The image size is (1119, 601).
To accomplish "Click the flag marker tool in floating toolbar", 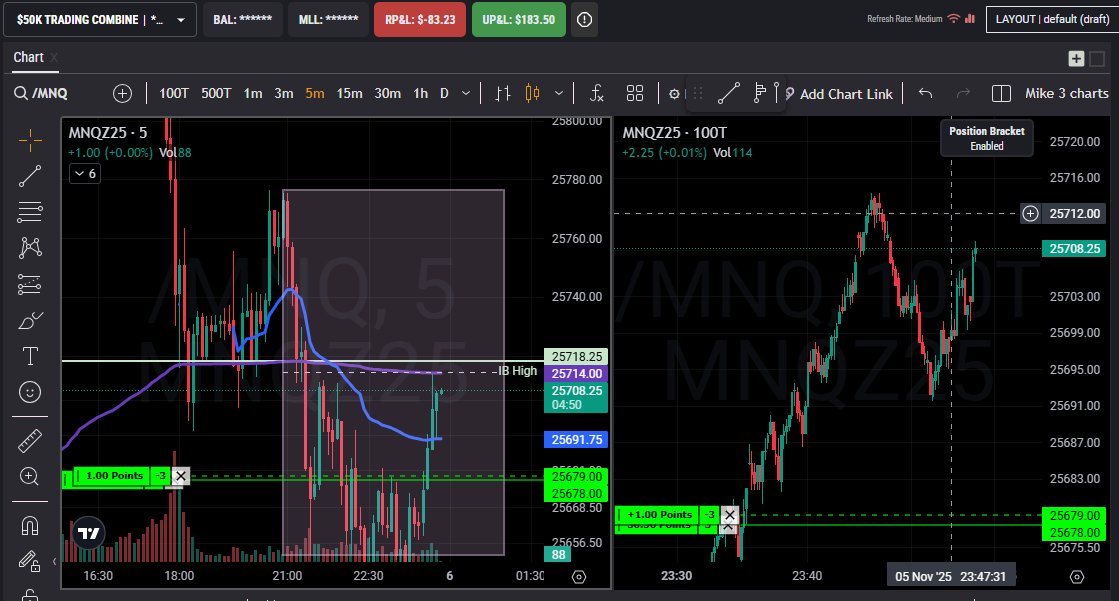I will pyautogui.click(x=759, y=94).
